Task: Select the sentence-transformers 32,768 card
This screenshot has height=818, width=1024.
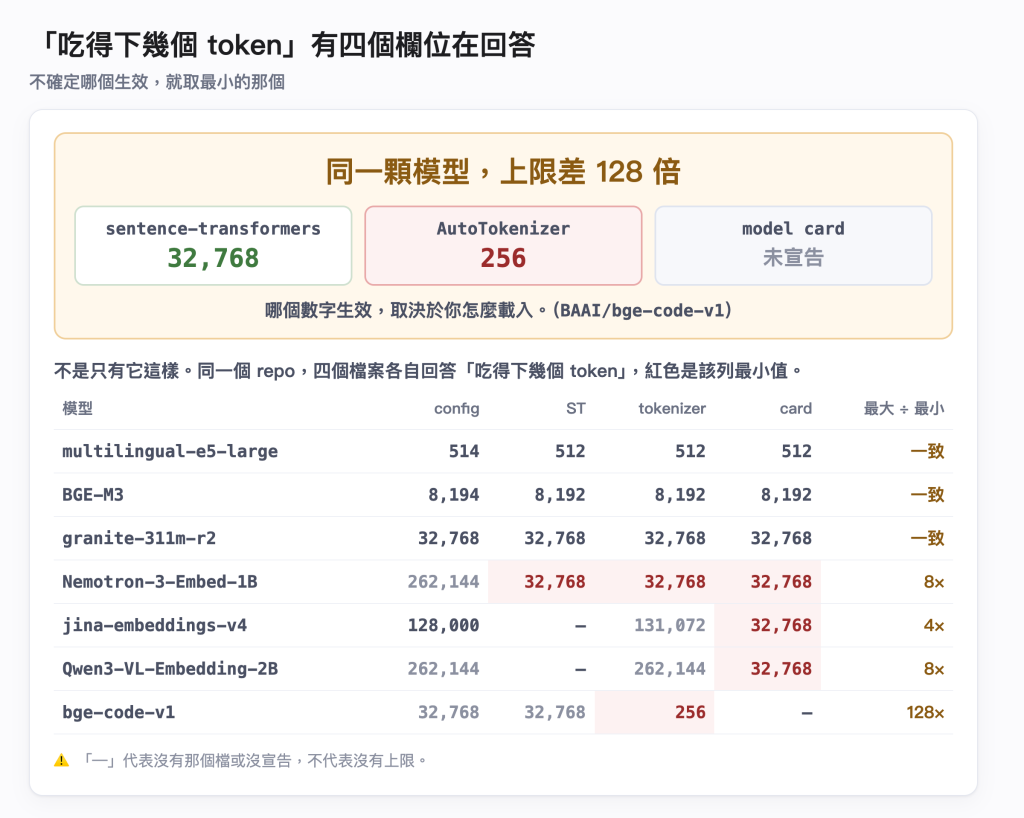Action: (x=214, y=245)
